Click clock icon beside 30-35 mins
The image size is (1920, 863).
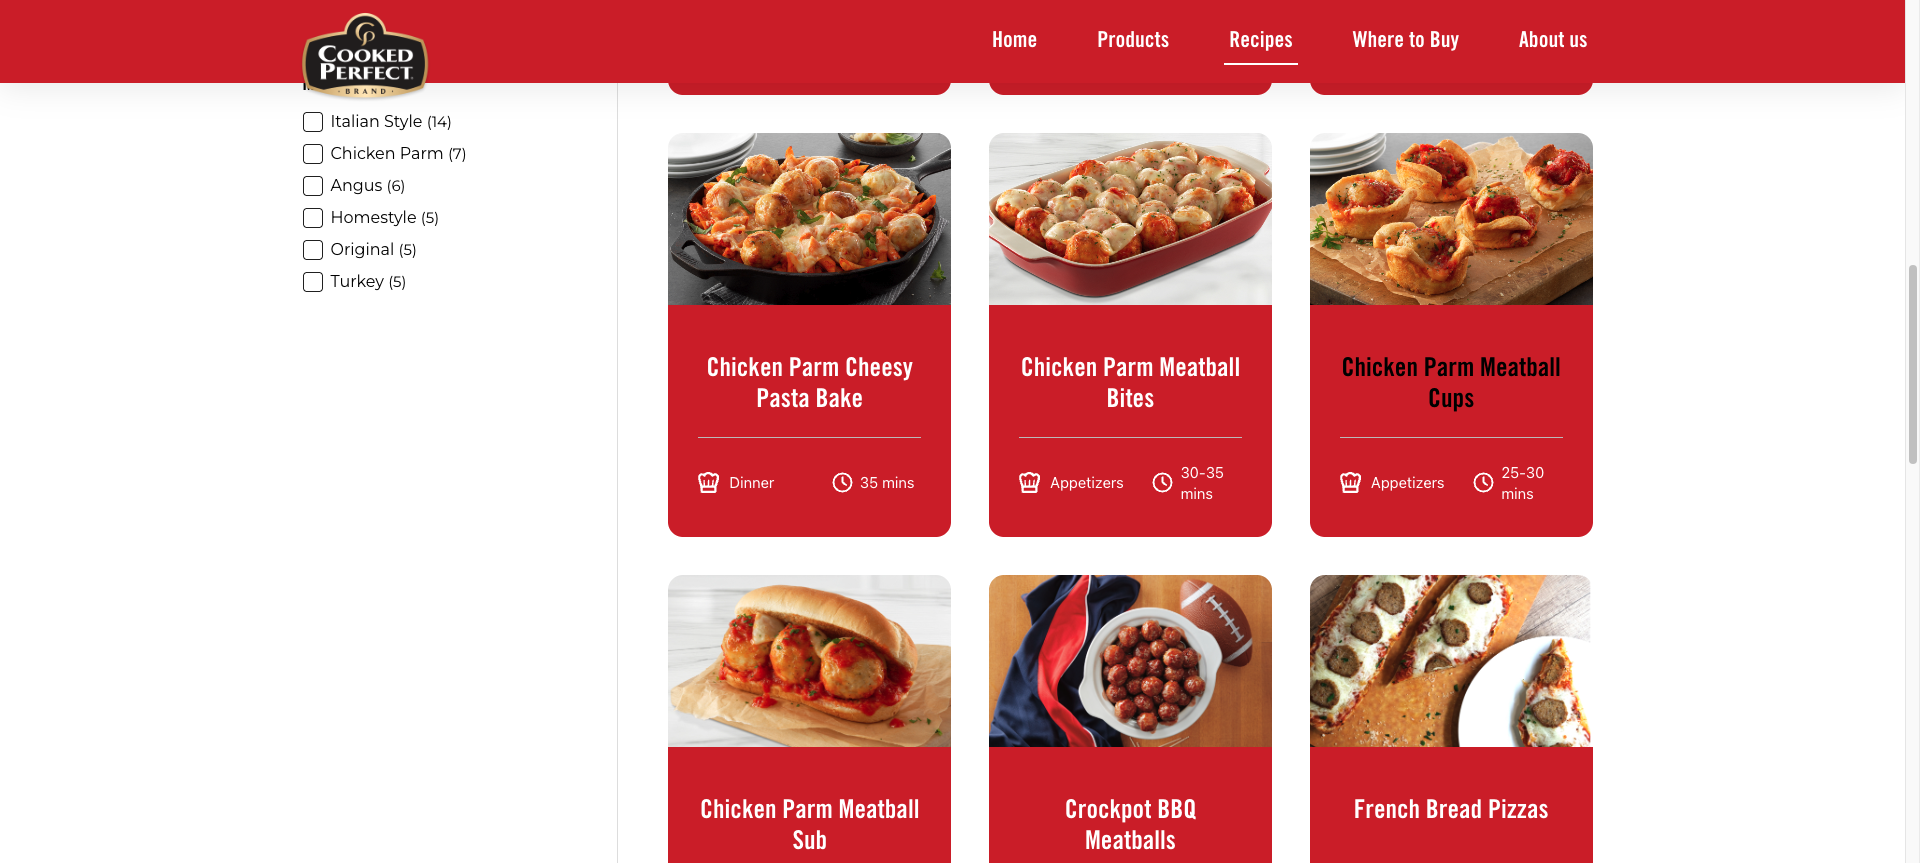(1162, 483)
